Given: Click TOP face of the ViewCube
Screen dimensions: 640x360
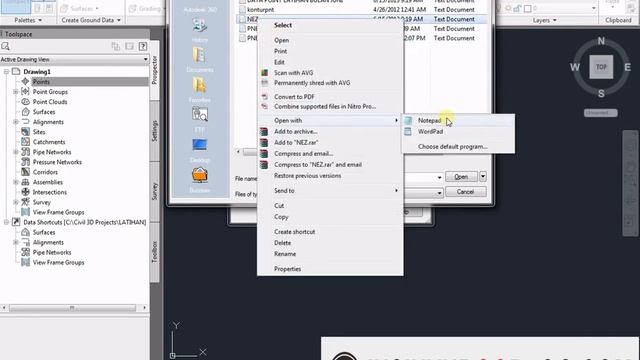Looking at the screenshot, I should coord(601,67).
